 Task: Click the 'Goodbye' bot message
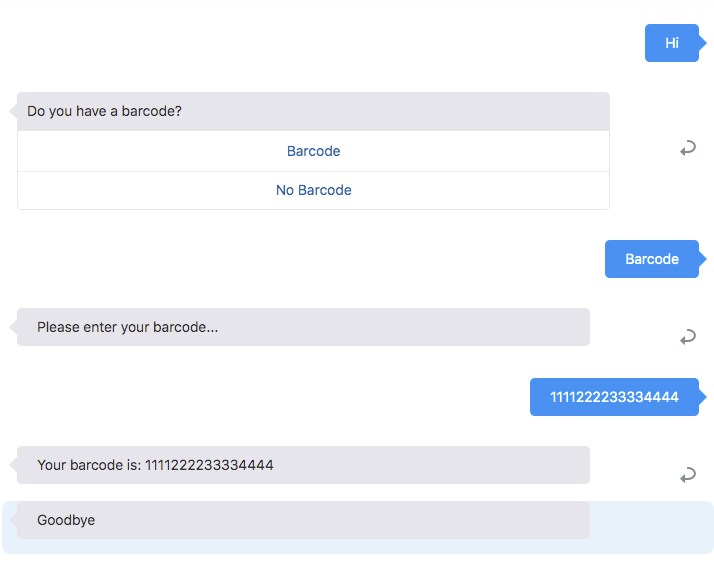(x=66, y=520)
